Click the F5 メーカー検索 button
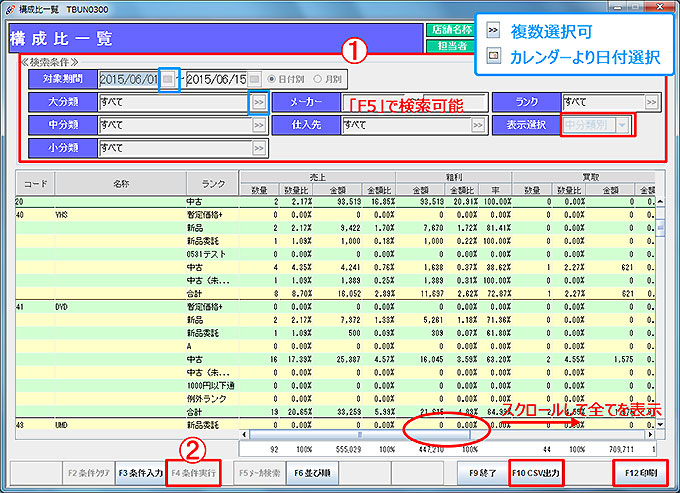 [260, 473]
